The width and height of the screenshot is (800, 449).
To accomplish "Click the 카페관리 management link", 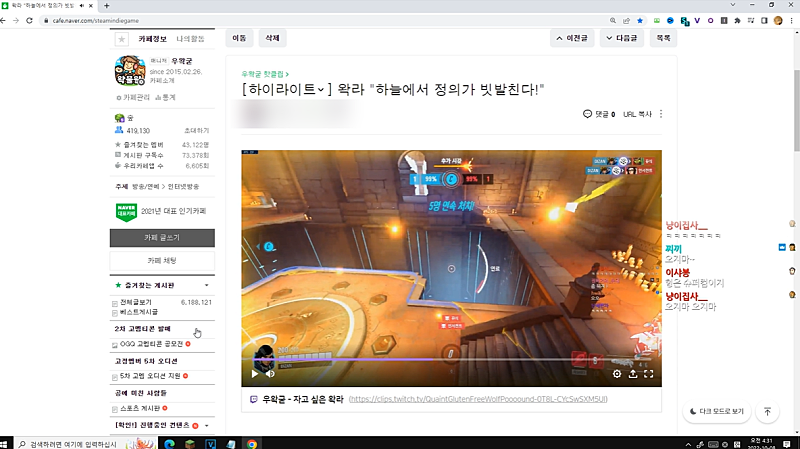I will (x=134, y=97).
